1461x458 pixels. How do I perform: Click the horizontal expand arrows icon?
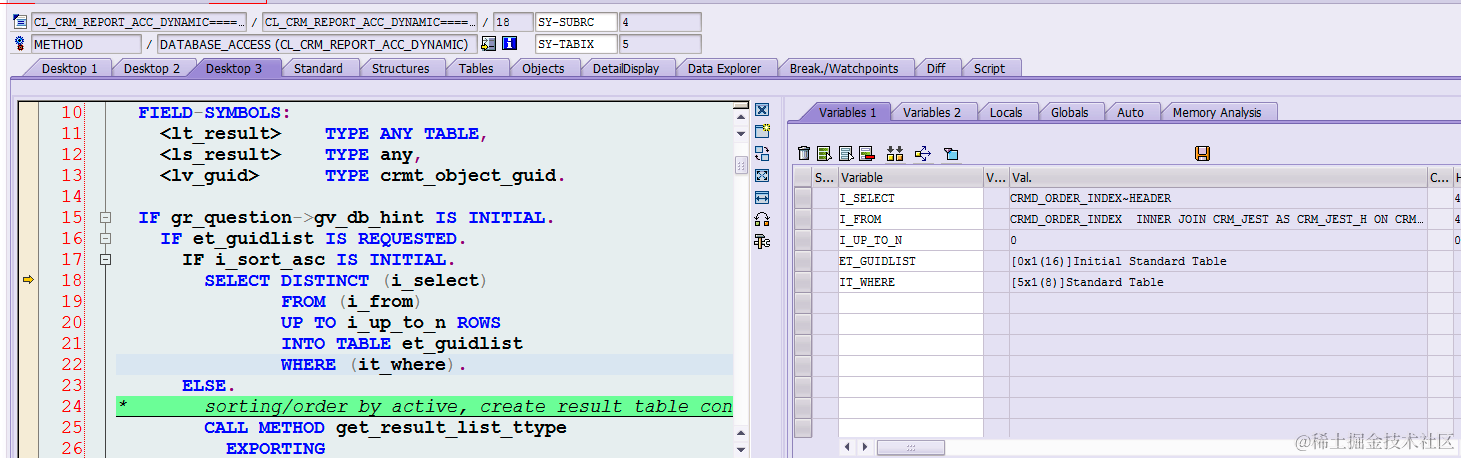pyautogui.click(x=762, y=197)
